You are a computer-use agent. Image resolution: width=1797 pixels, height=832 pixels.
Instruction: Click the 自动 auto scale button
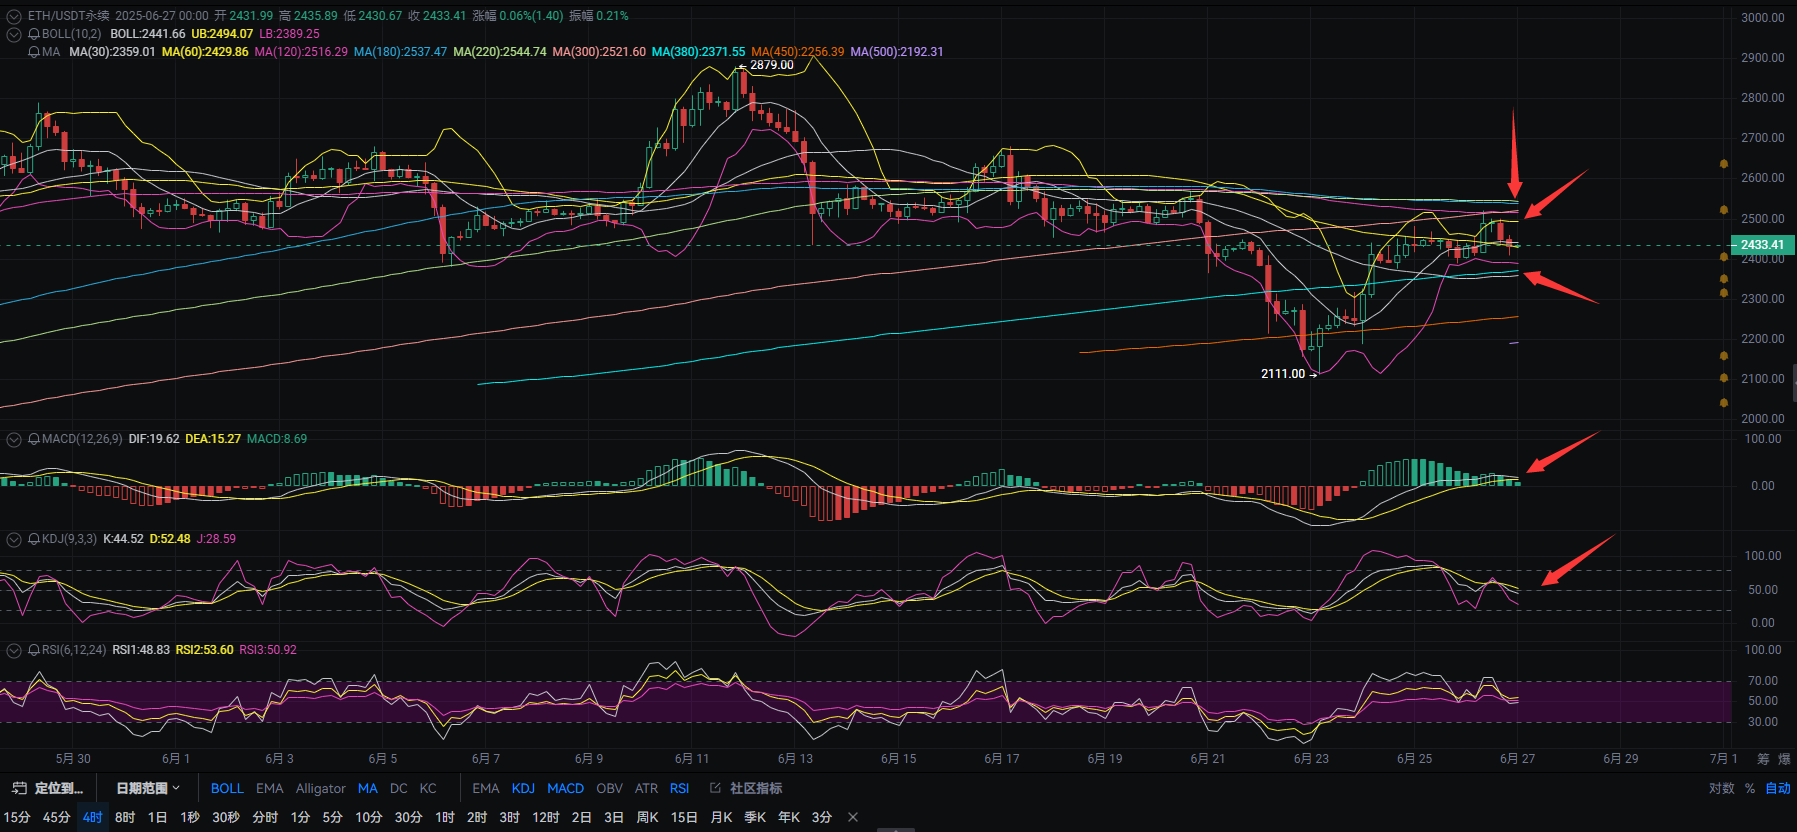(x=1777, y=788)
